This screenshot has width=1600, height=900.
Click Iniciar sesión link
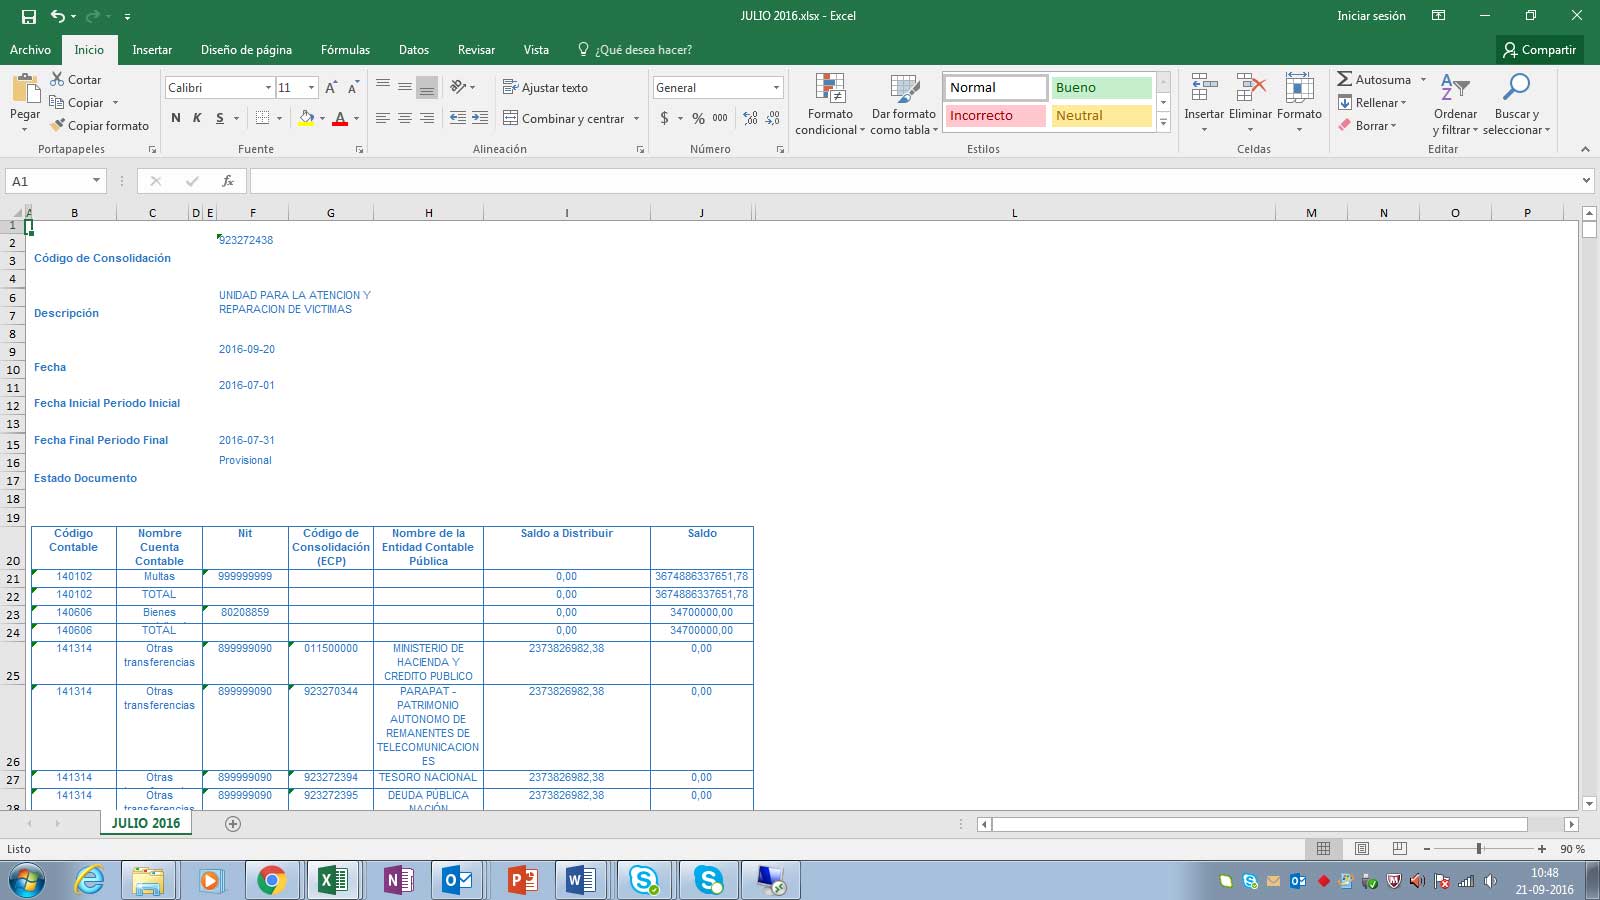pyautogui.click(x=1371, y=16)
